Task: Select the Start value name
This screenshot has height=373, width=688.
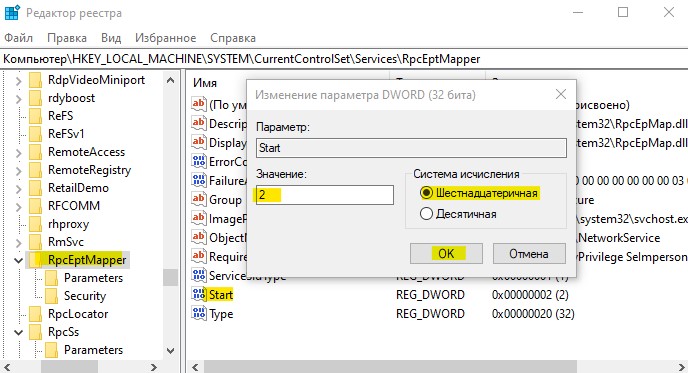Action: click(x=221, y=295)
